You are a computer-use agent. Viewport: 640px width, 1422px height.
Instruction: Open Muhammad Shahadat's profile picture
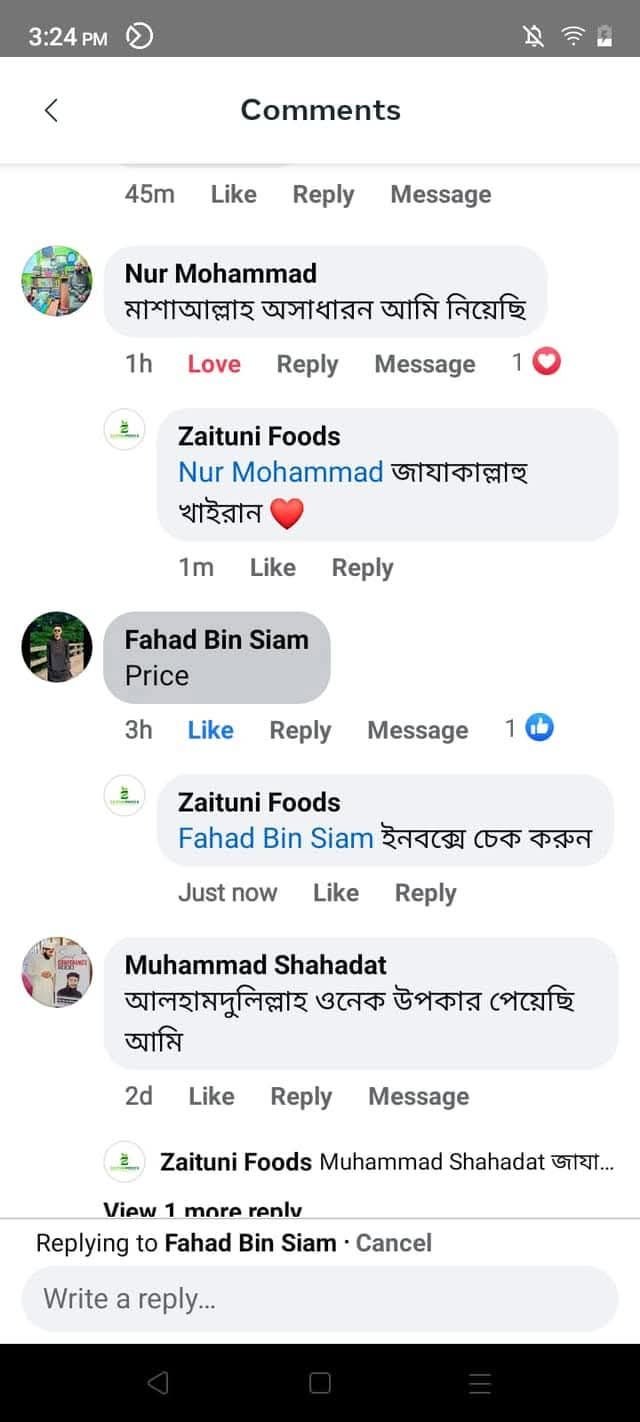click(57, 972)
